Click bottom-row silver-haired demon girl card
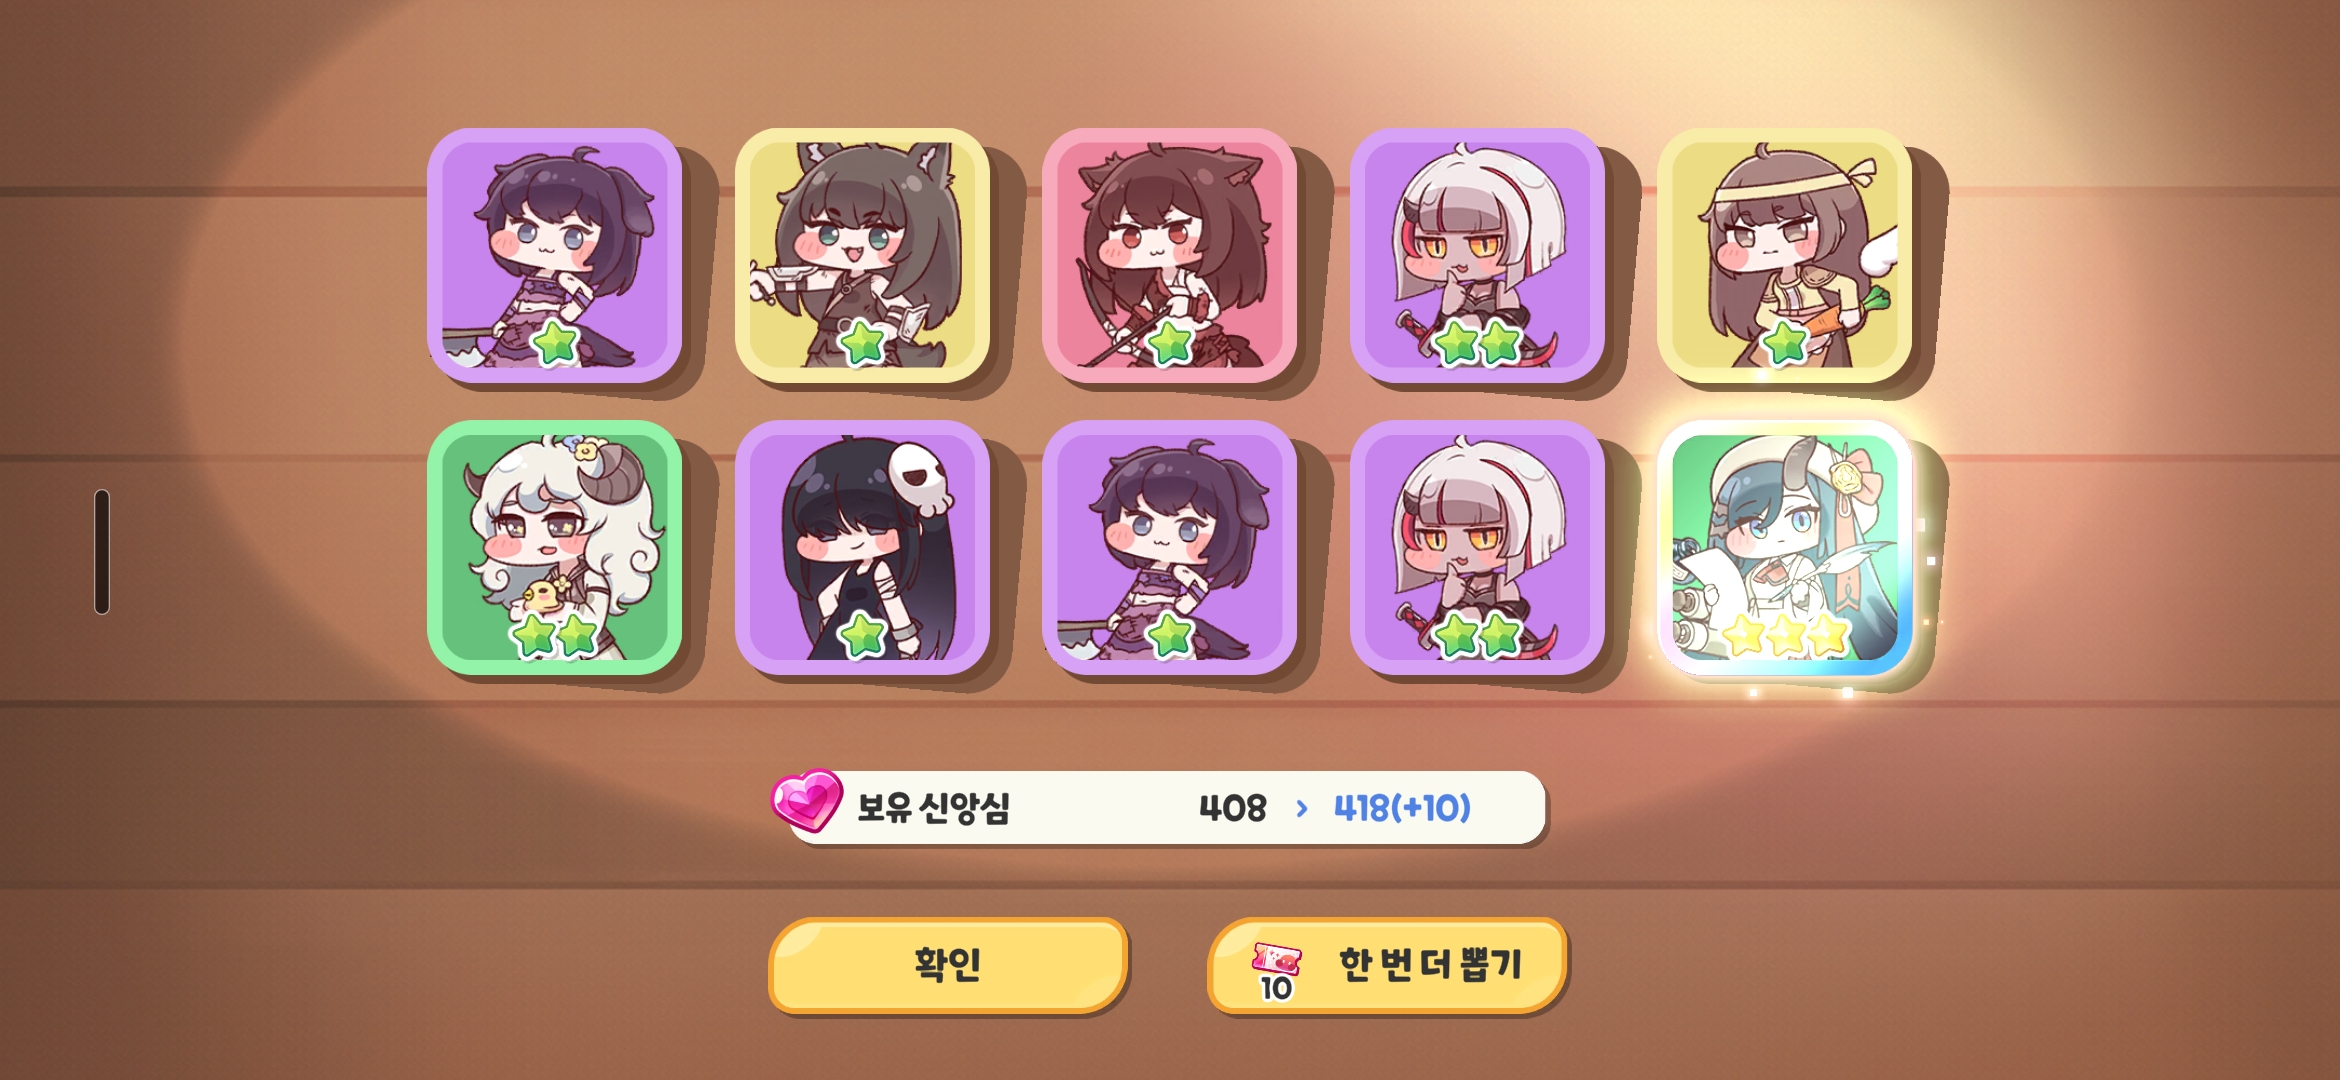This screenshot has height=1080, width=2340. 1477,548
